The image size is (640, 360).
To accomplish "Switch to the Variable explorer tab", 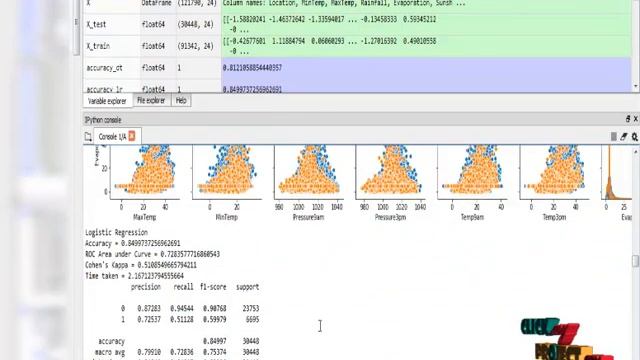I will click(107, 101).
